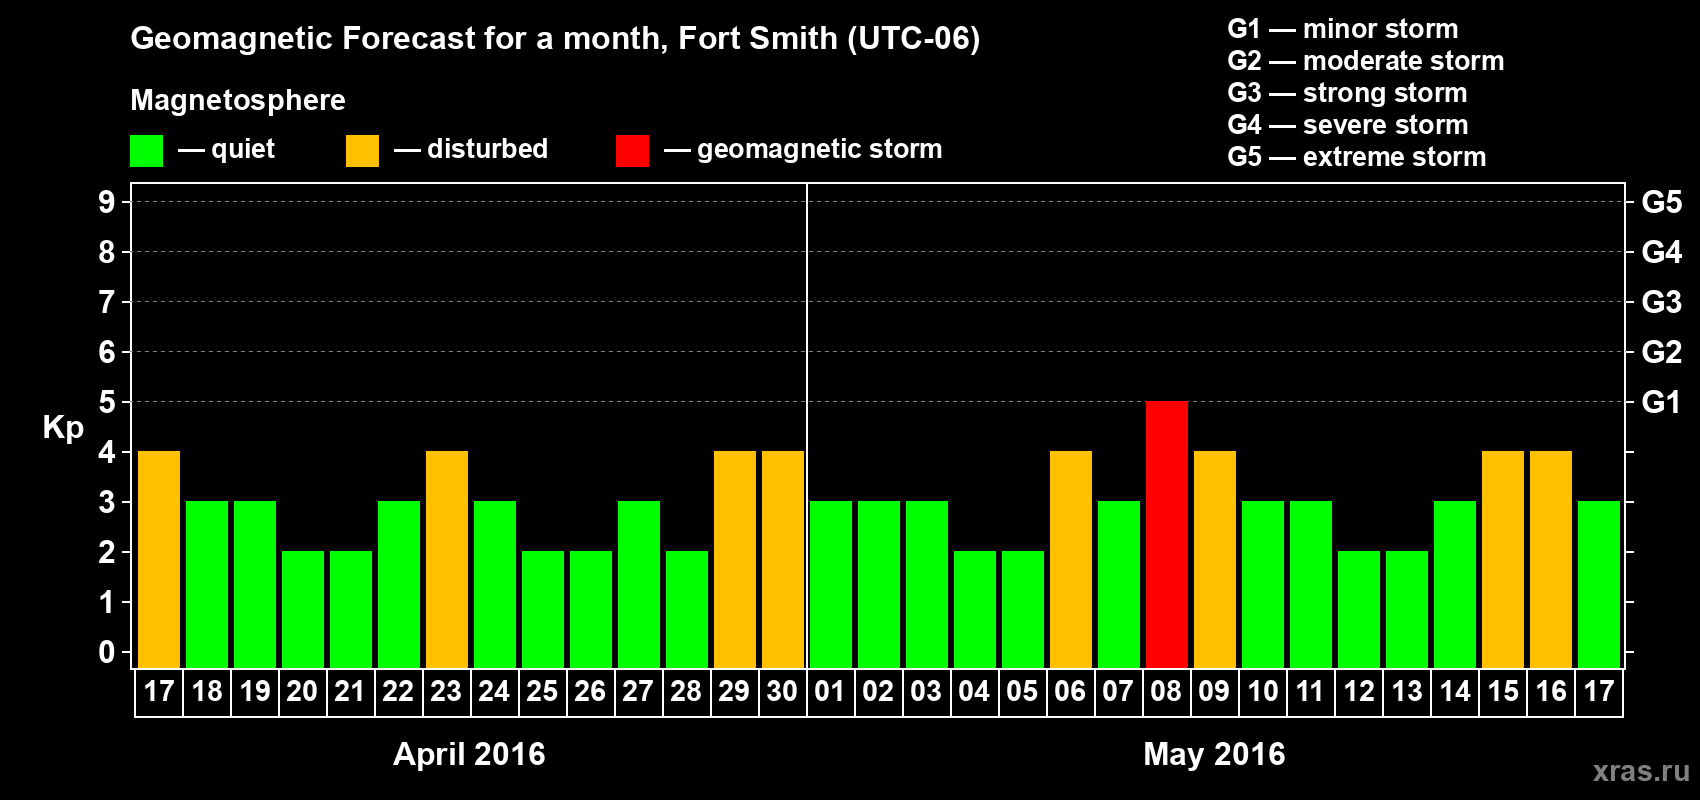Click the May 2016 month label

click(x=1214, y=754)
